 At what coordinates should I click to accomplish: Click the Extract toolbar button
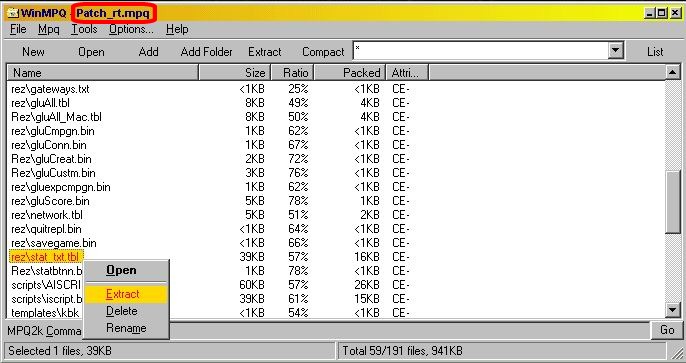[x=265, y=52]
